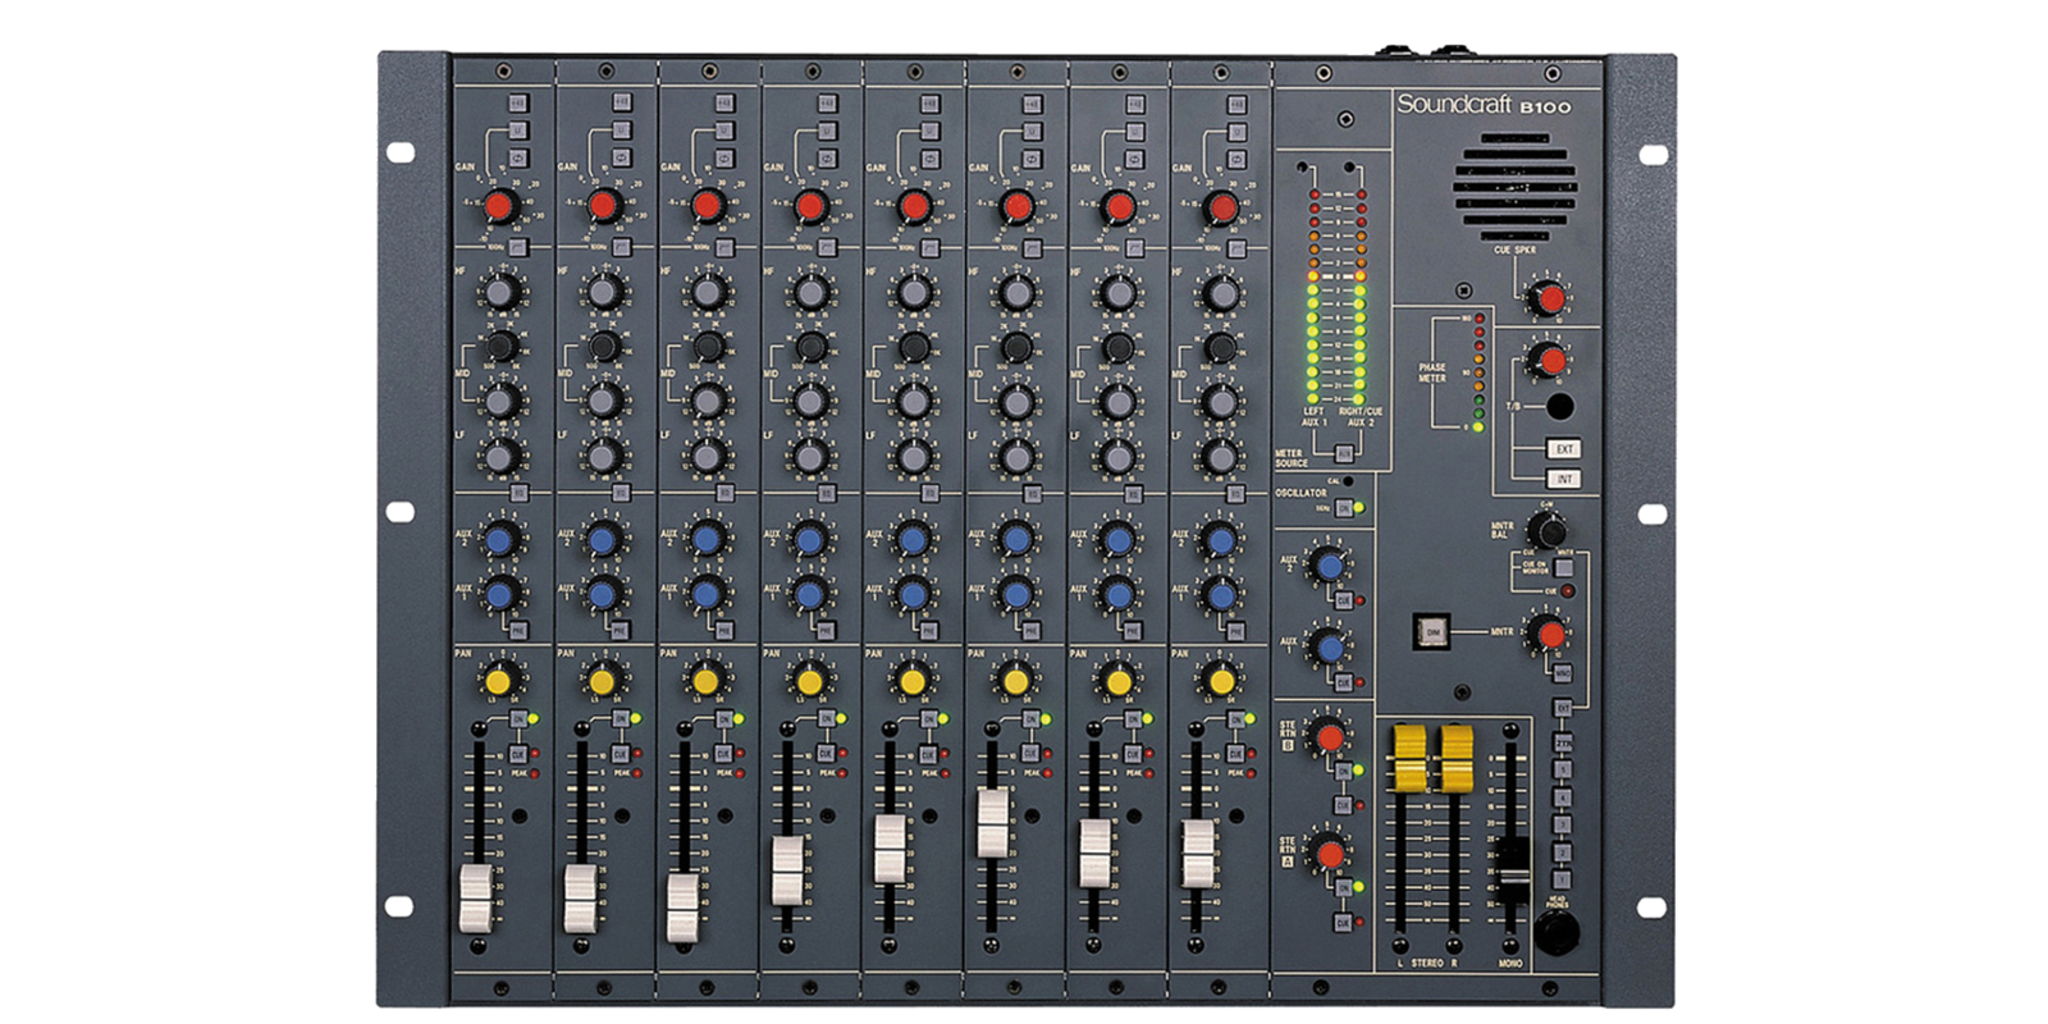2048x1024 pixels.
Task: Toggle the EQ switch on channel 6
Action: [1032, 493]
